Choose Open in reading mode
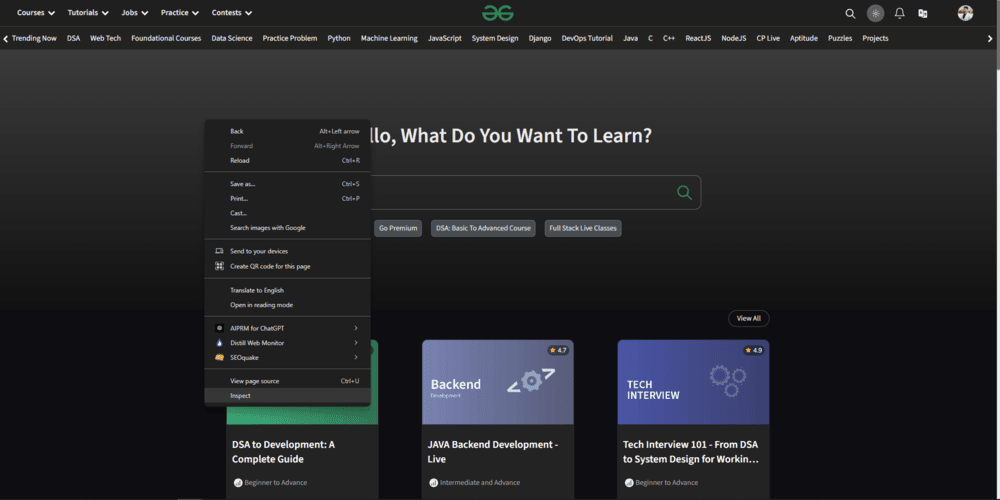Image resolution: width=1000 pixels, height=500 pixels. click(287, 305)
